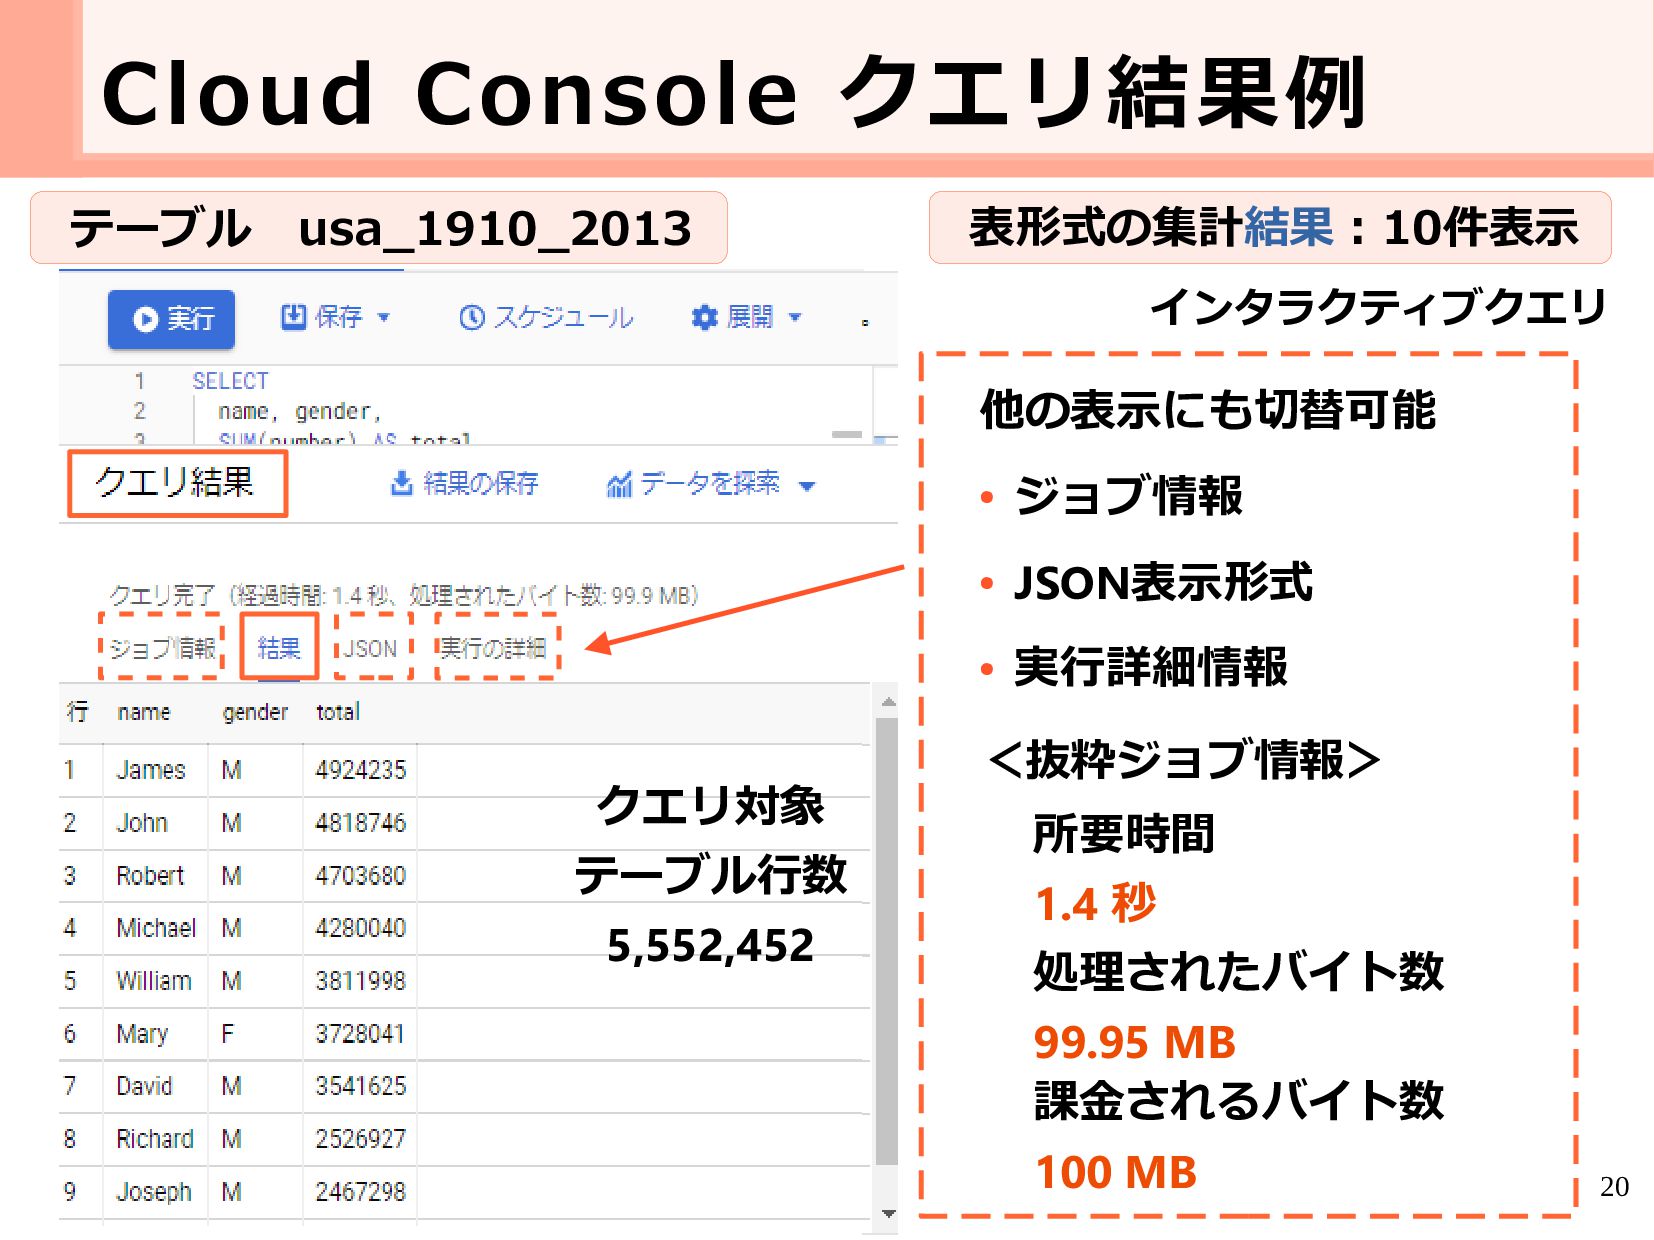This screenshot has height=1240, width=1654.
Task: Click total value 4280040
Action: (361, 928)
